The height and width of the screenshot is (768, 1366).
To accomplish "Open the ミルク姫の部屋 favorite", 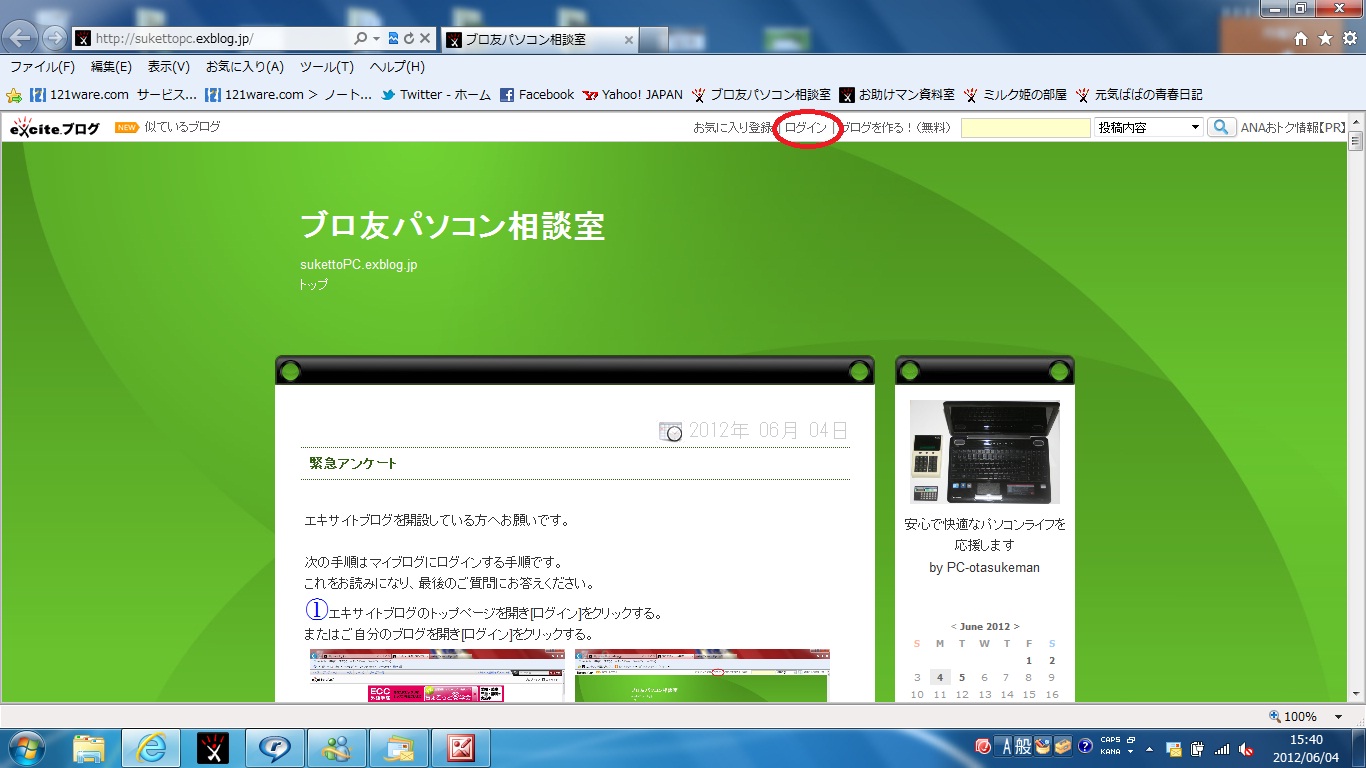I will click(1015, 95).
